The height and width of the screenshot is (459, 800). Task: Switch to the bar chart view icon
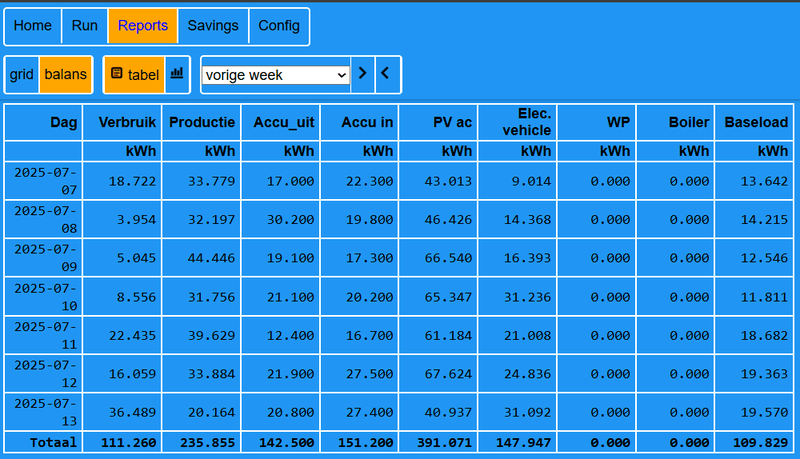pos(177,75)
